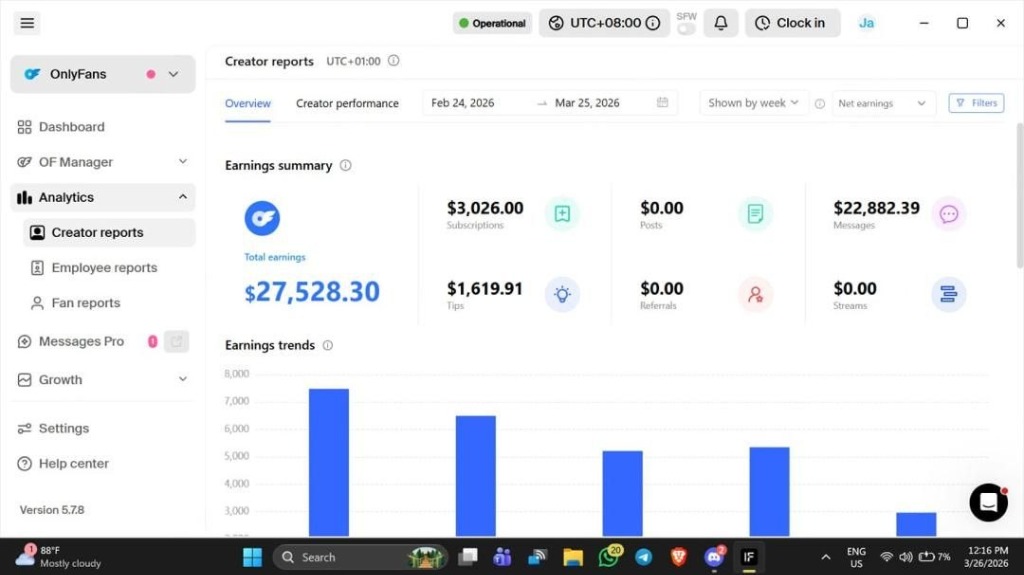Select Creator reports in sidebar
Image resolution: width=1024 pixels, height=575 pixels.
point(109,233)
